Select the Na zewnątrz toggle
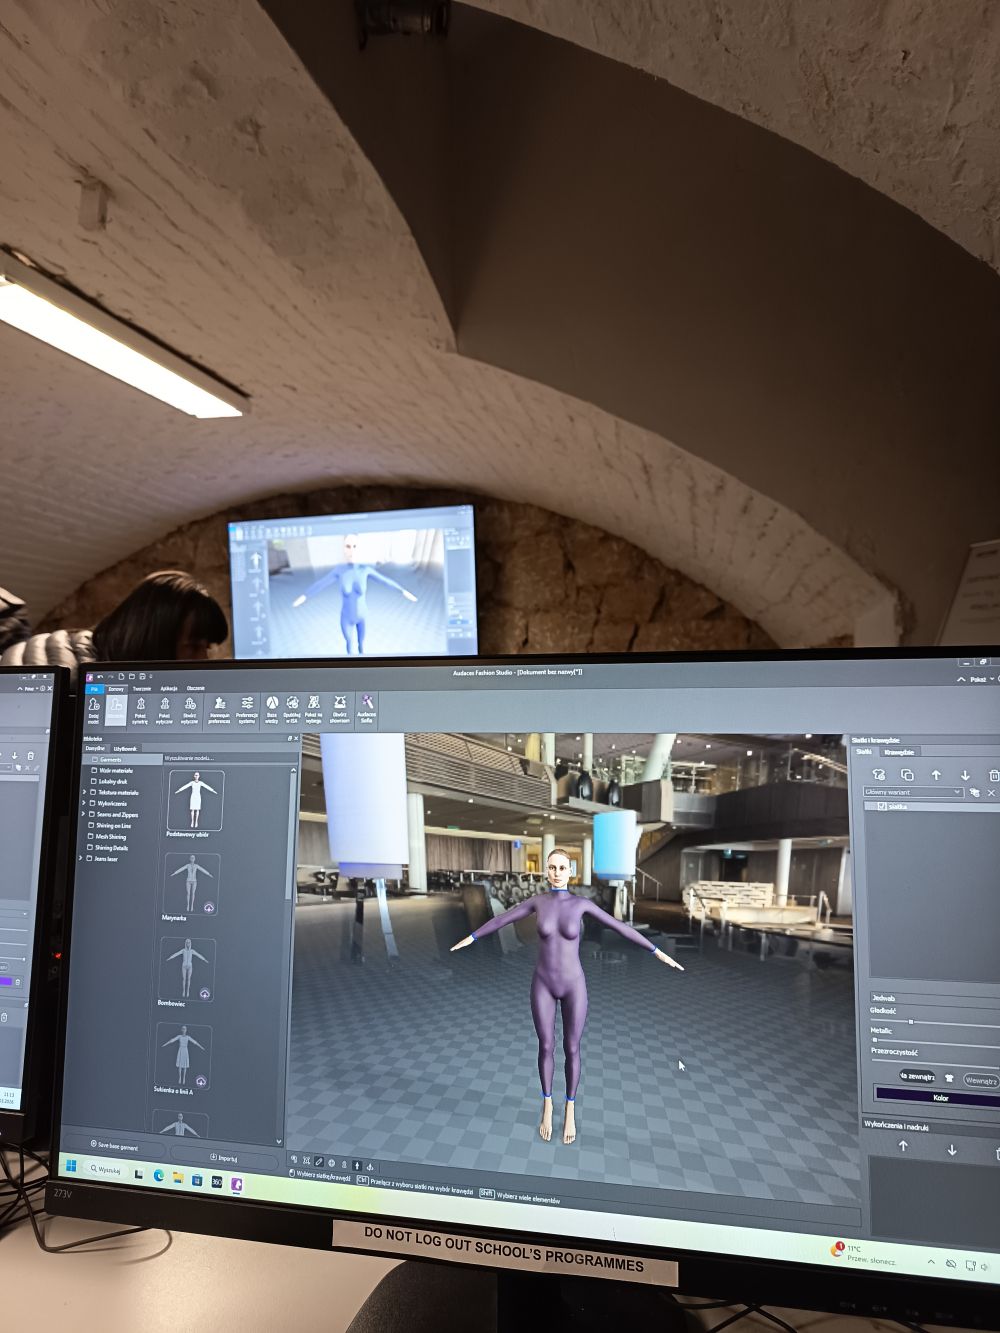This screenshot has height=1333, width=1000. (x=916, y=1076)
